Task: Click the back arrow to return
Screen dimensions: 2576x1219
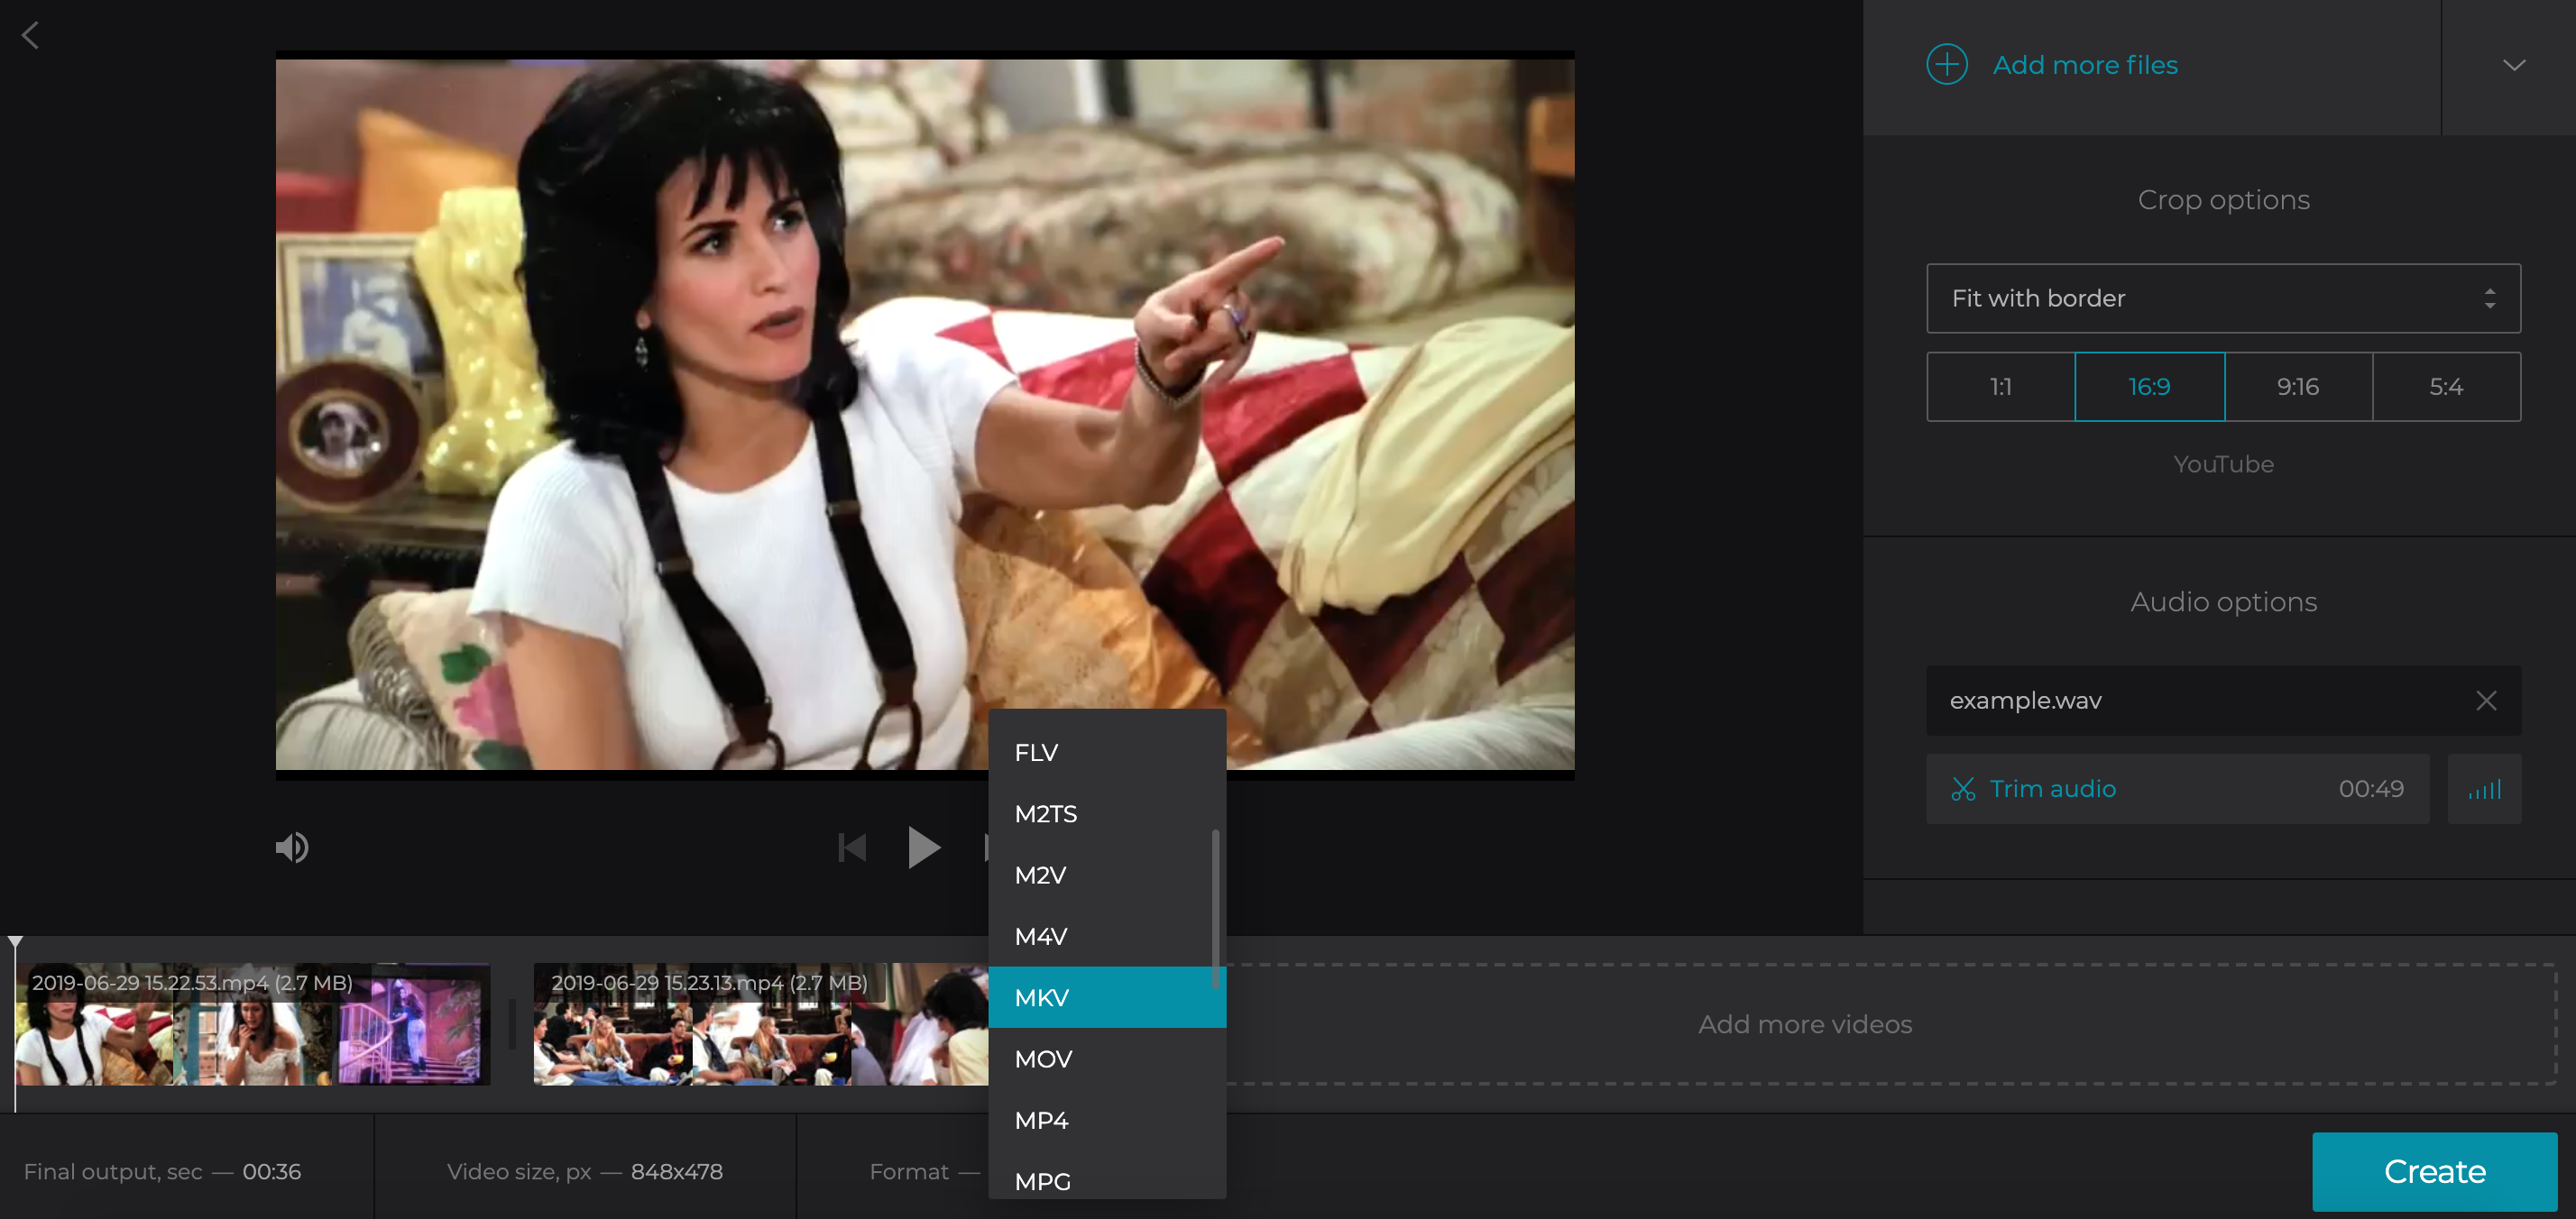Action: click(31, 36)
